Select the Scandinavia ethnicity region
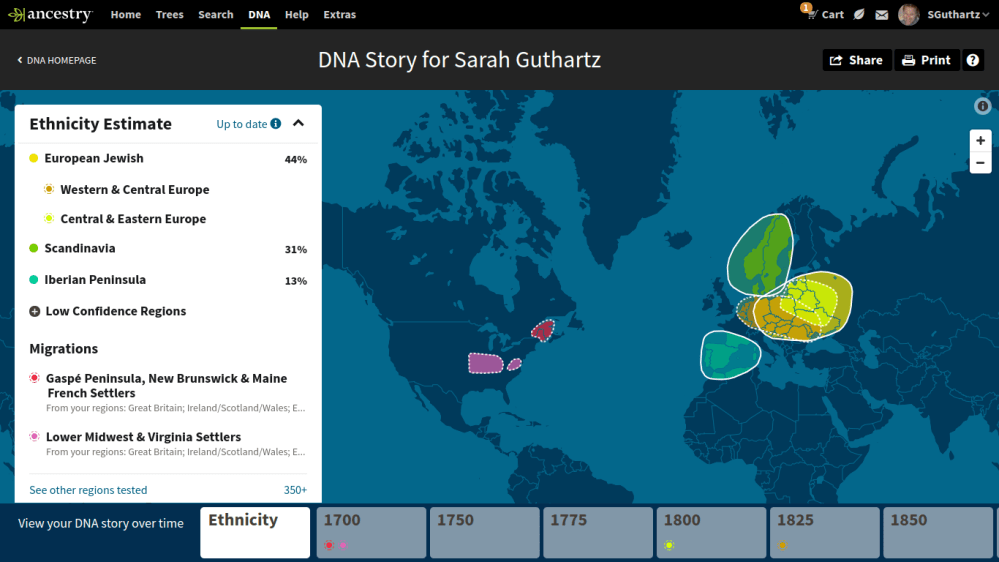999x562 pixels. pos(80,249)
